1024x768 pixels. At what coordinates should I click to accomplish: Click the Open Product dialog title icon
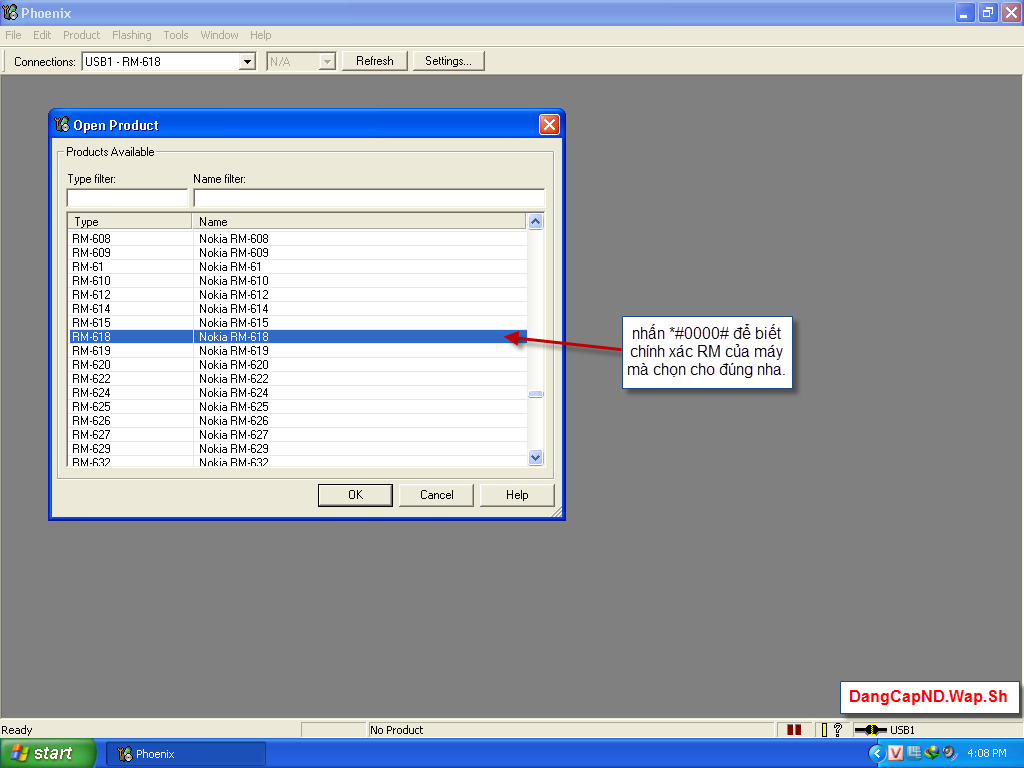(x=62, y=124)
